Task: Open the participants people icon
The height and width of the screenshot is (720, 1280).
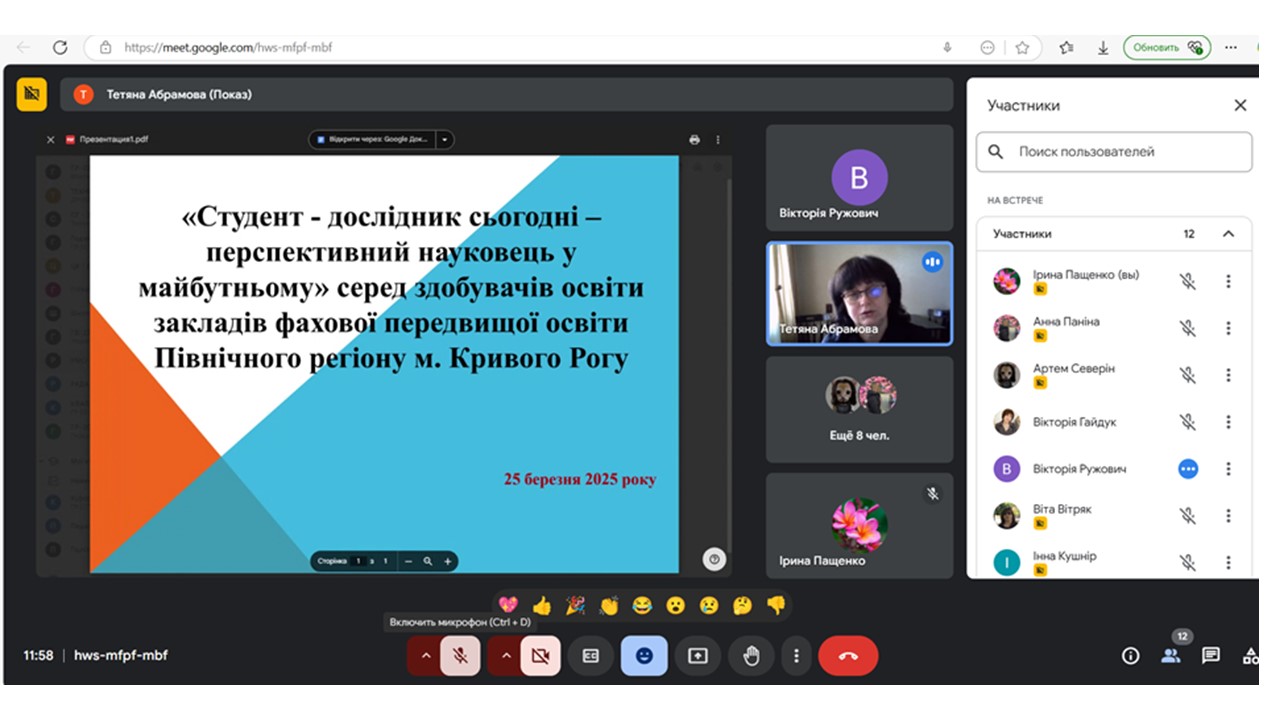Action: coord(1171,656)
